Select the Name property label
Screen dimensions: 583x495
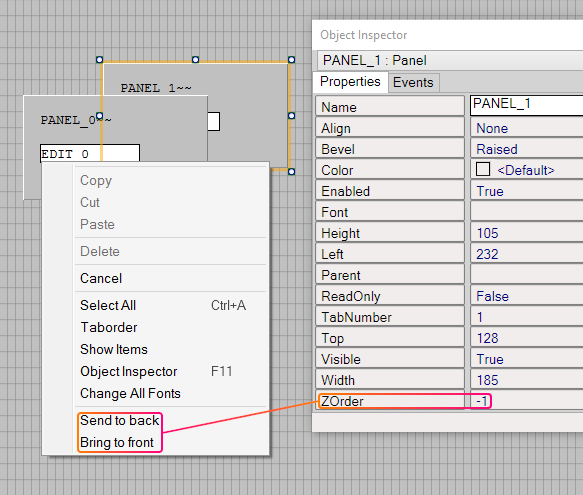pyautogui.click(x=390, y=107)
